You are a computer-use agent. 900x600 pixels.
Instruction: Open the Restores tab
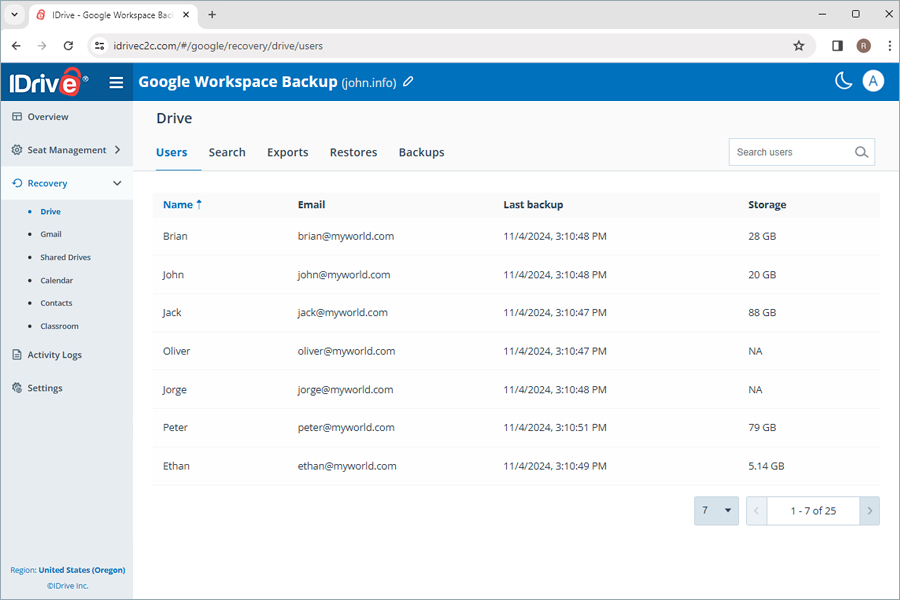pyautogui.click(x=353, y=152)
